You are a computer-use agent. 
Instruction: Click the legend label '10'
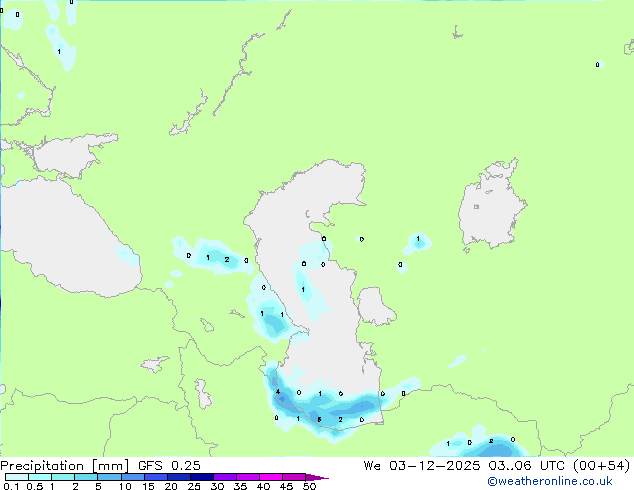pyautogui.click(x=125, y=486)
